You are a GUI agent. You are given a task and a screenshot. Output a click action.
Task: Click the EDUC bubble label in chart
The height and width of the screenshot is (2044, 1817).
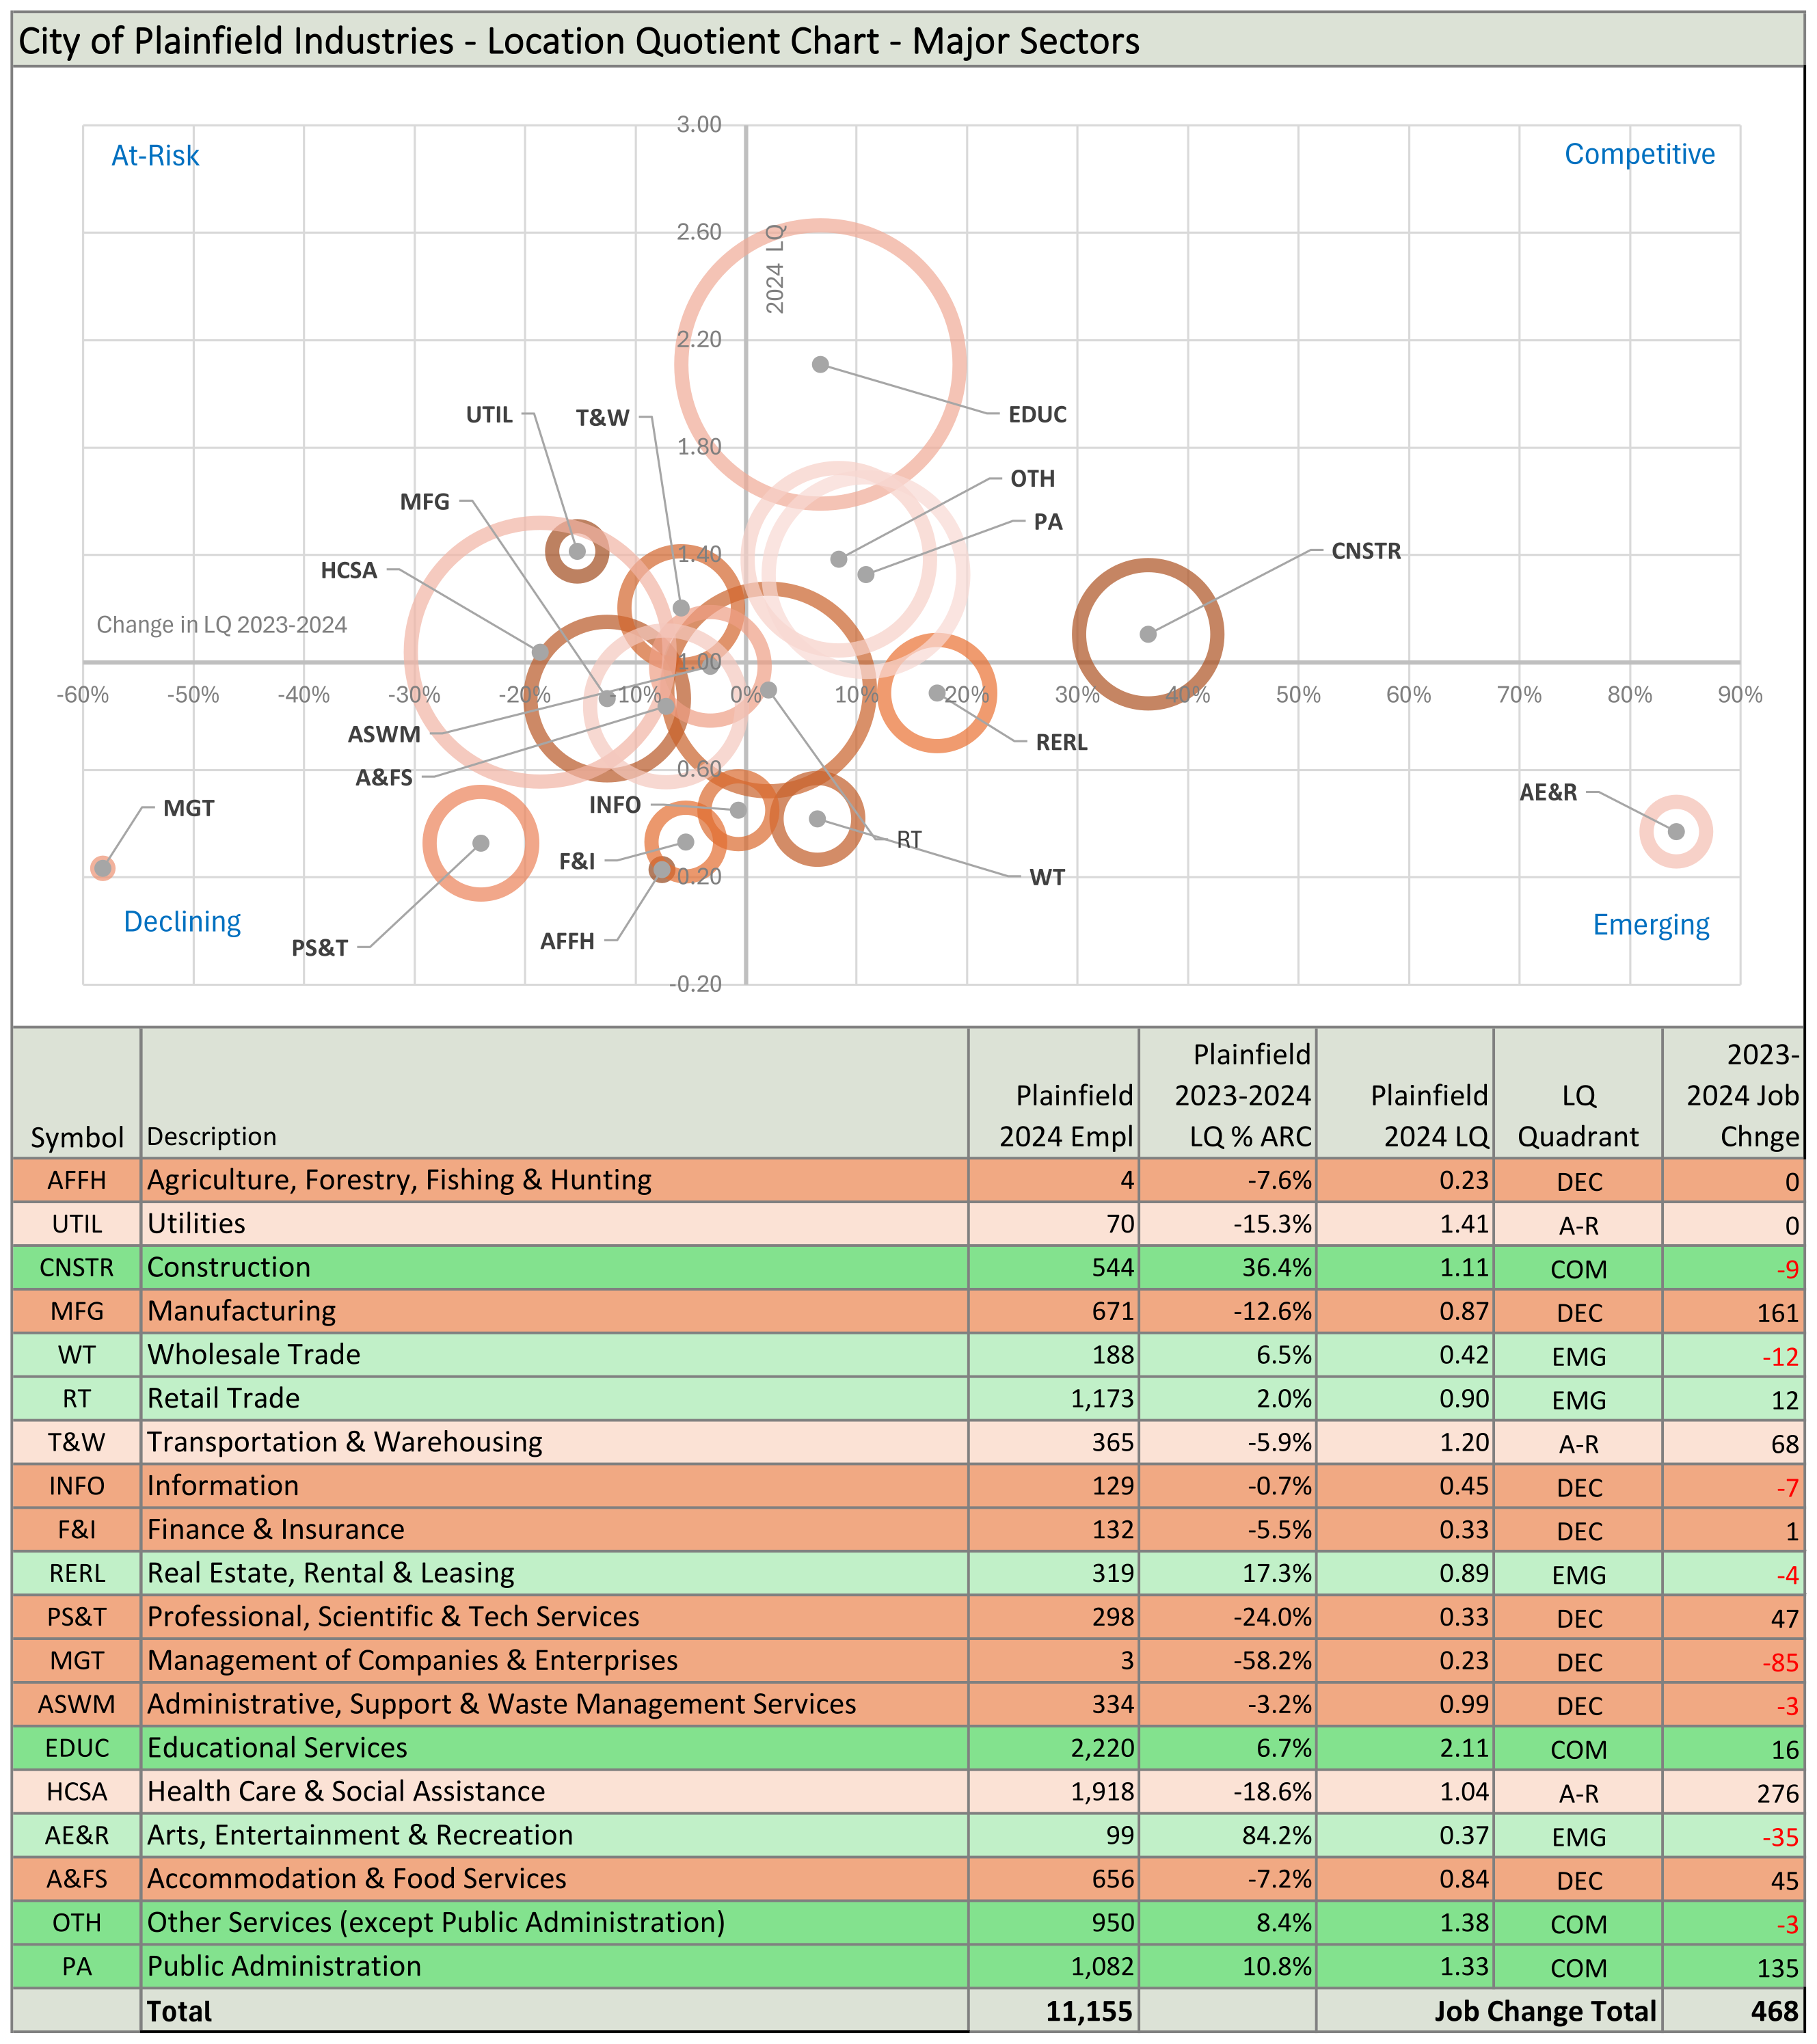(1037, 415)
